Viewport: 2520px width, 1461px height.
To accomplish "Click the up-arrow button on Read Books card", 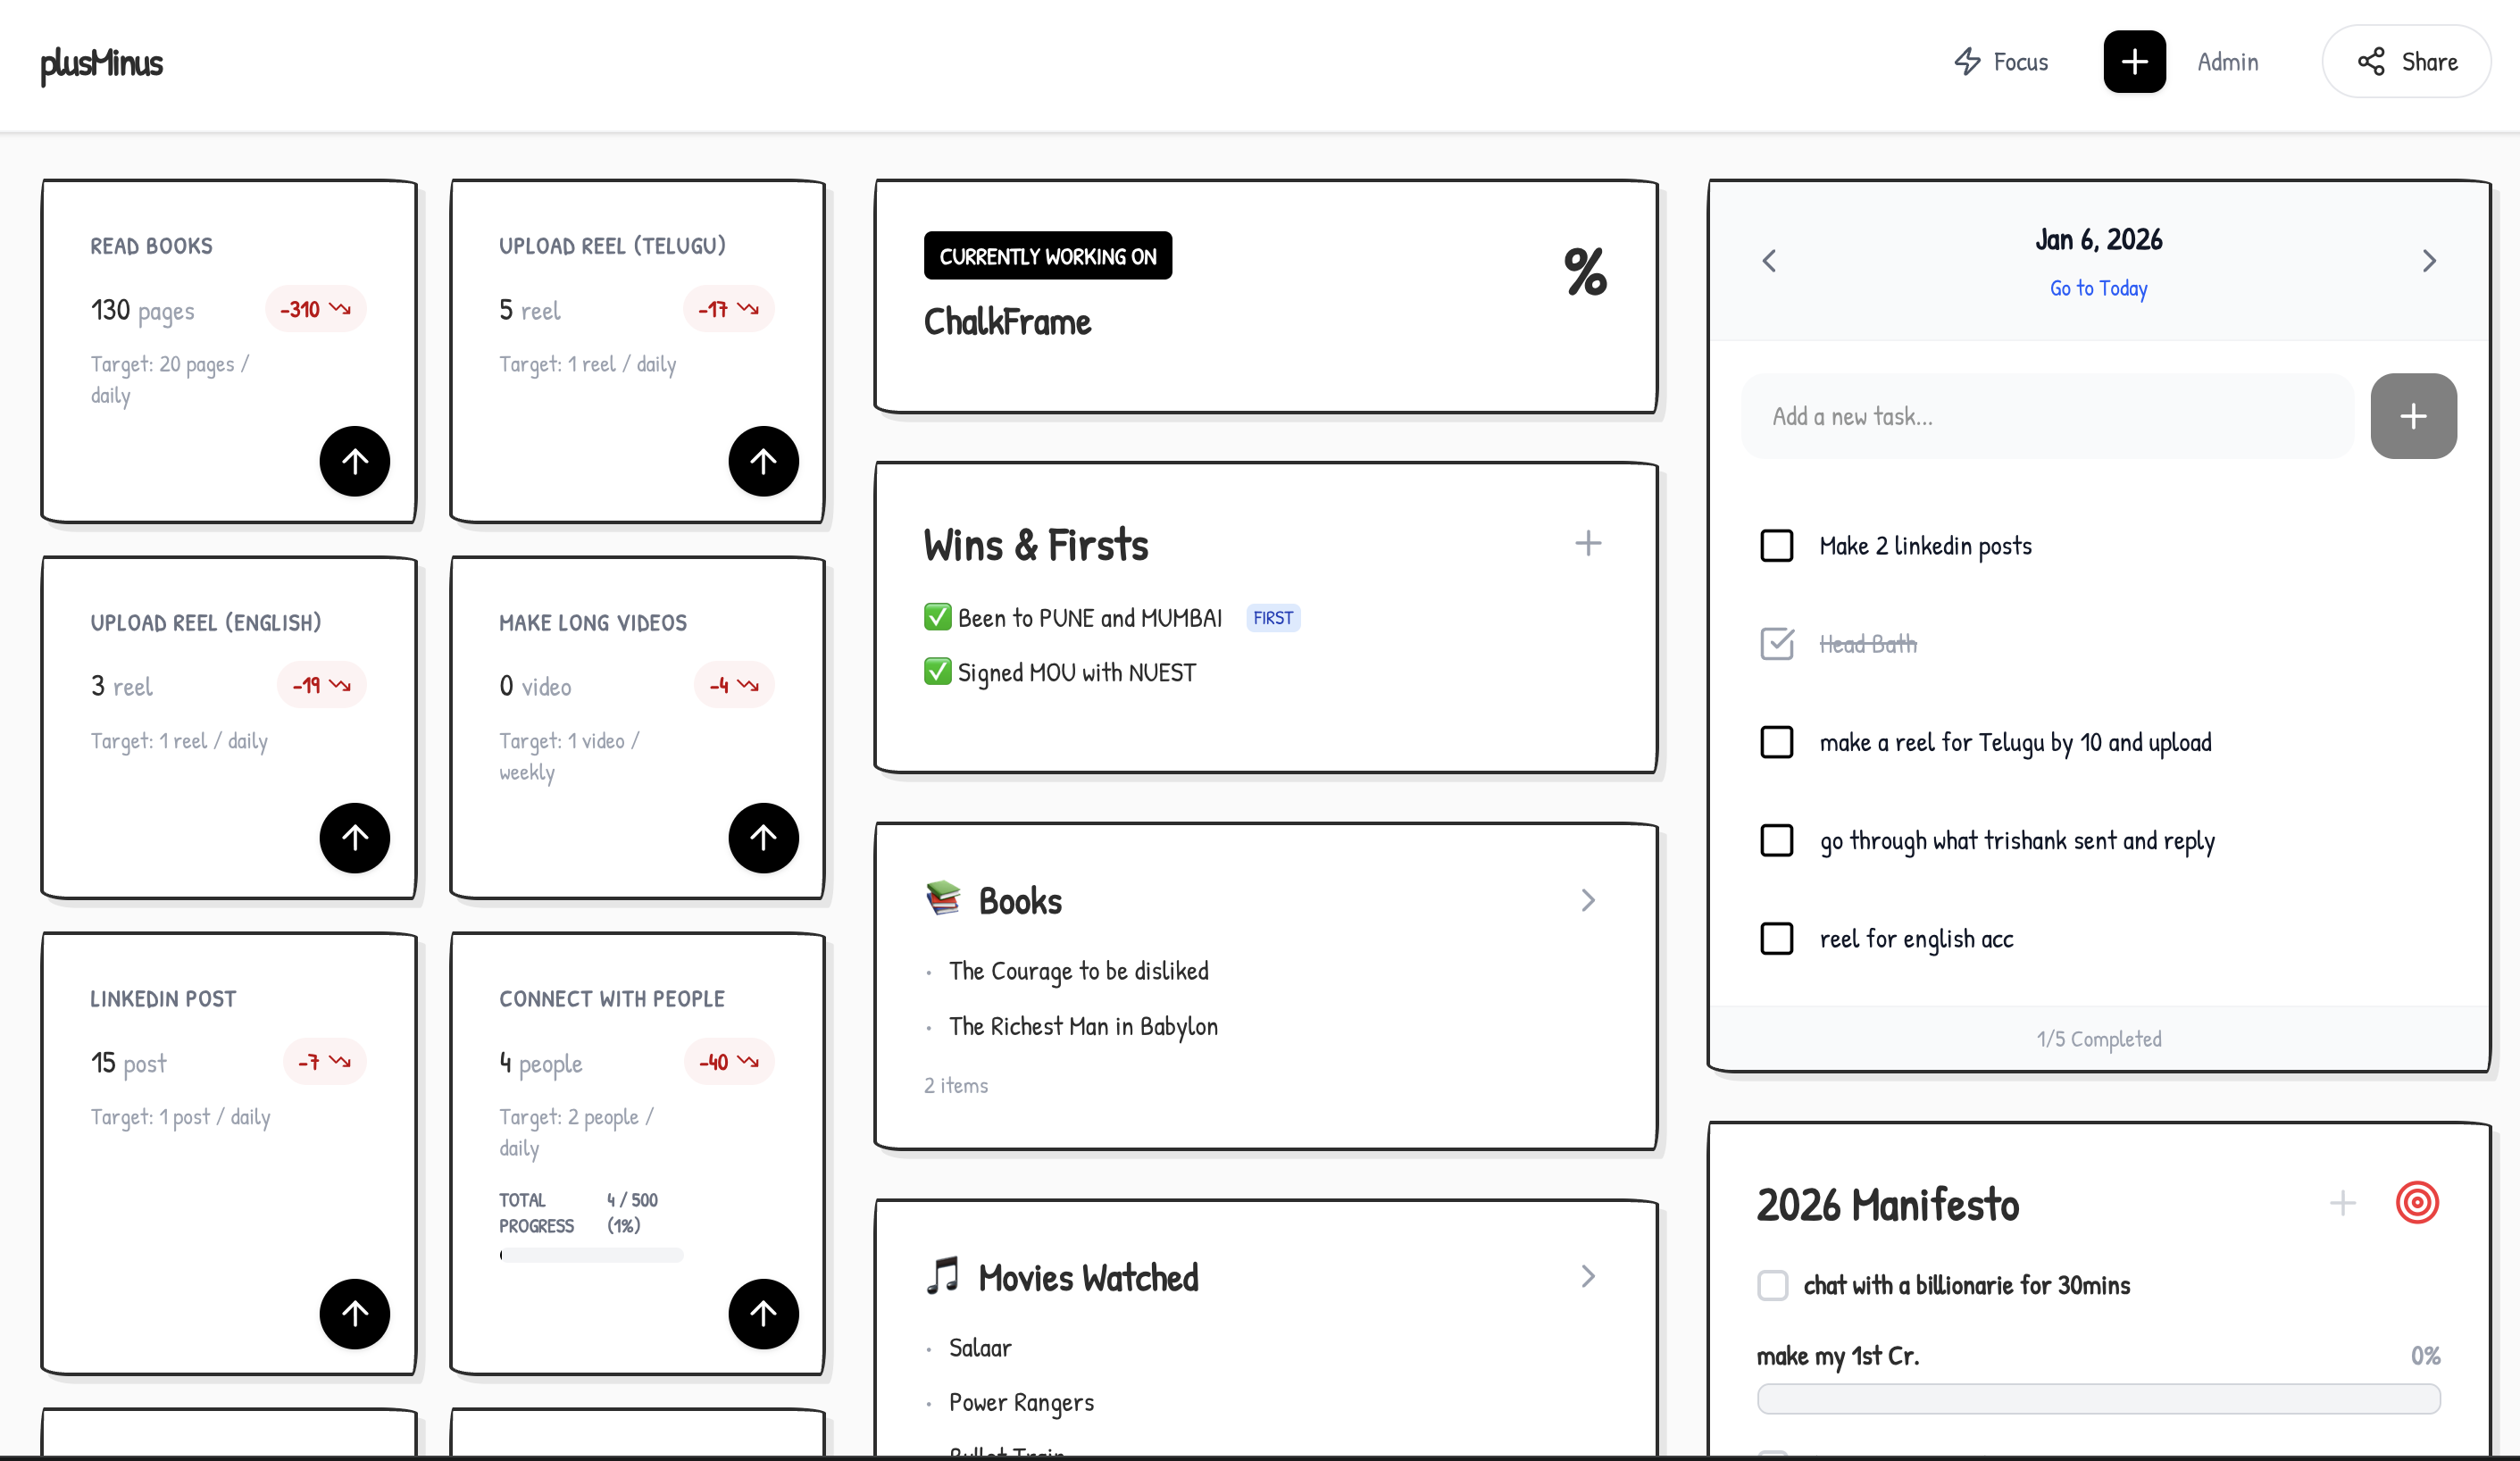I will 354,461.
